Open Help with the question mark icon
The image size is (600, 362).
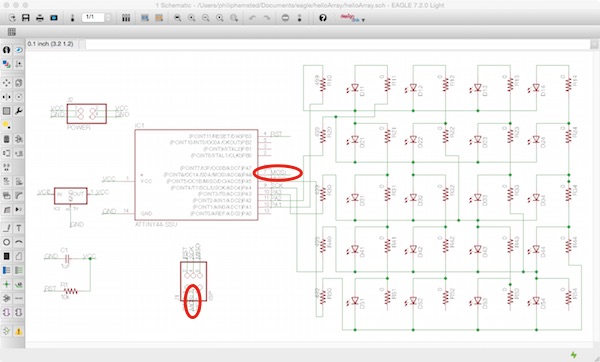coord(323,18)
